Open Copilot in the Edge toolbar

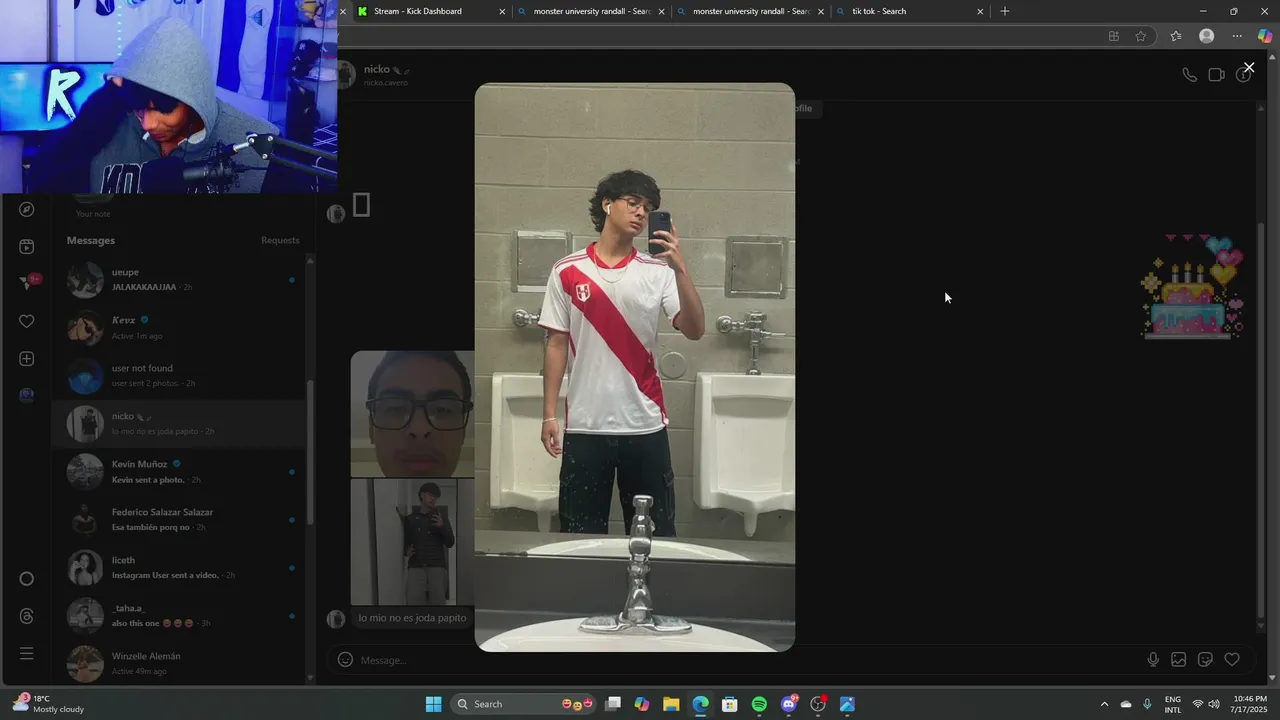coord(1265,36)
